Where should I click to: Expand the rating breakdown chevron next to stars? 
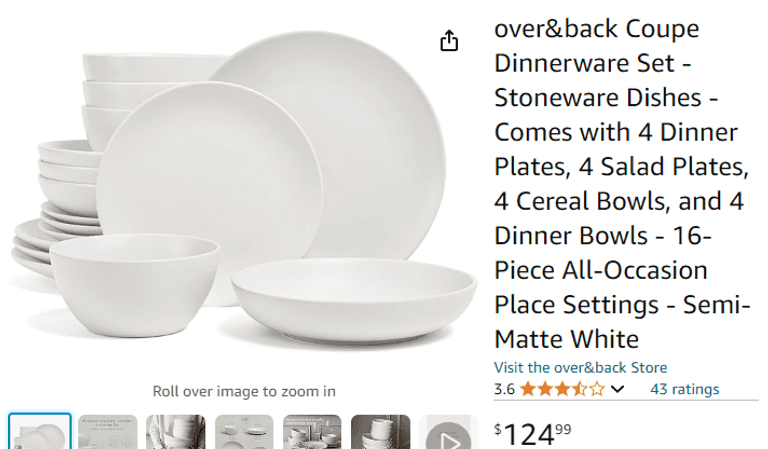[618, 389]
